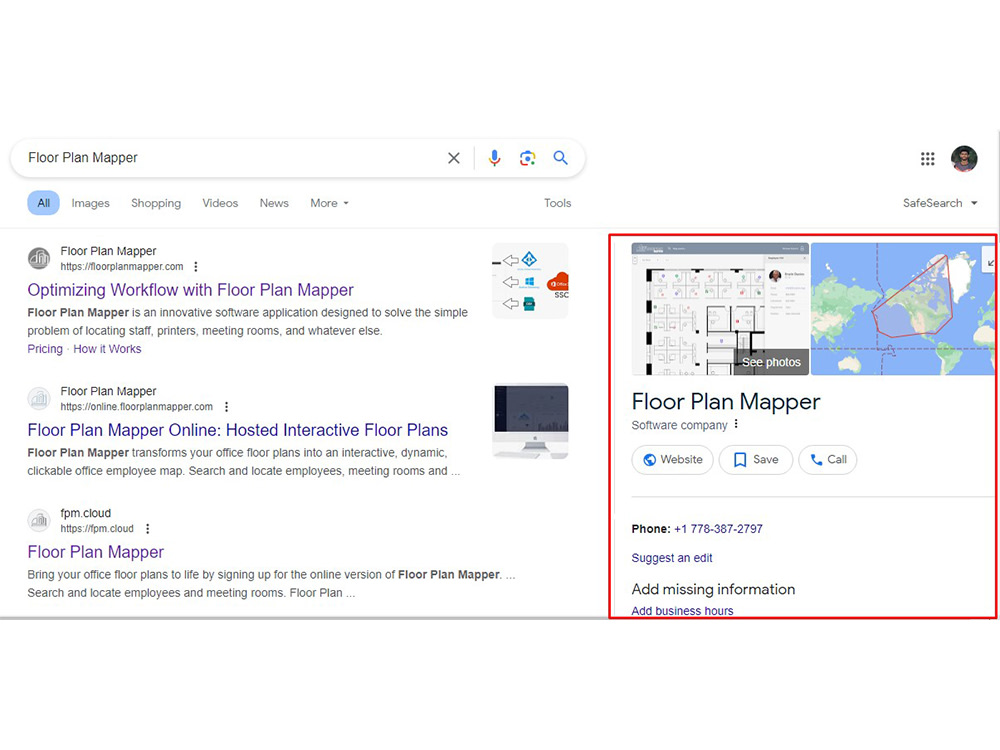This screenshot has height=750, width=1000.
Task: Click the phone number +1 778-387-2797
Action: pyautogui.click(x=718, y=529)
